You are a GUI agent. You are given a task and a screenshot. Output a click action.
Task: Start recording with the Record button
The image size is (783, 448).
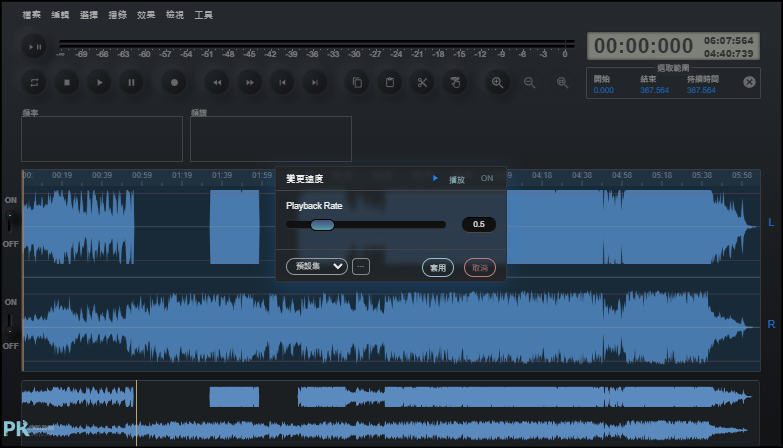(174, 82)
